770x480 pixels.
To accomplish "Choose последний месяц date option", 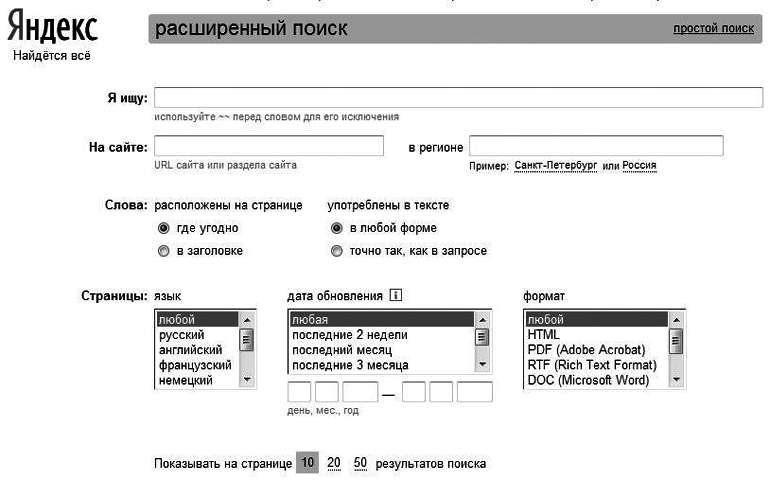I will pos(382,350).
